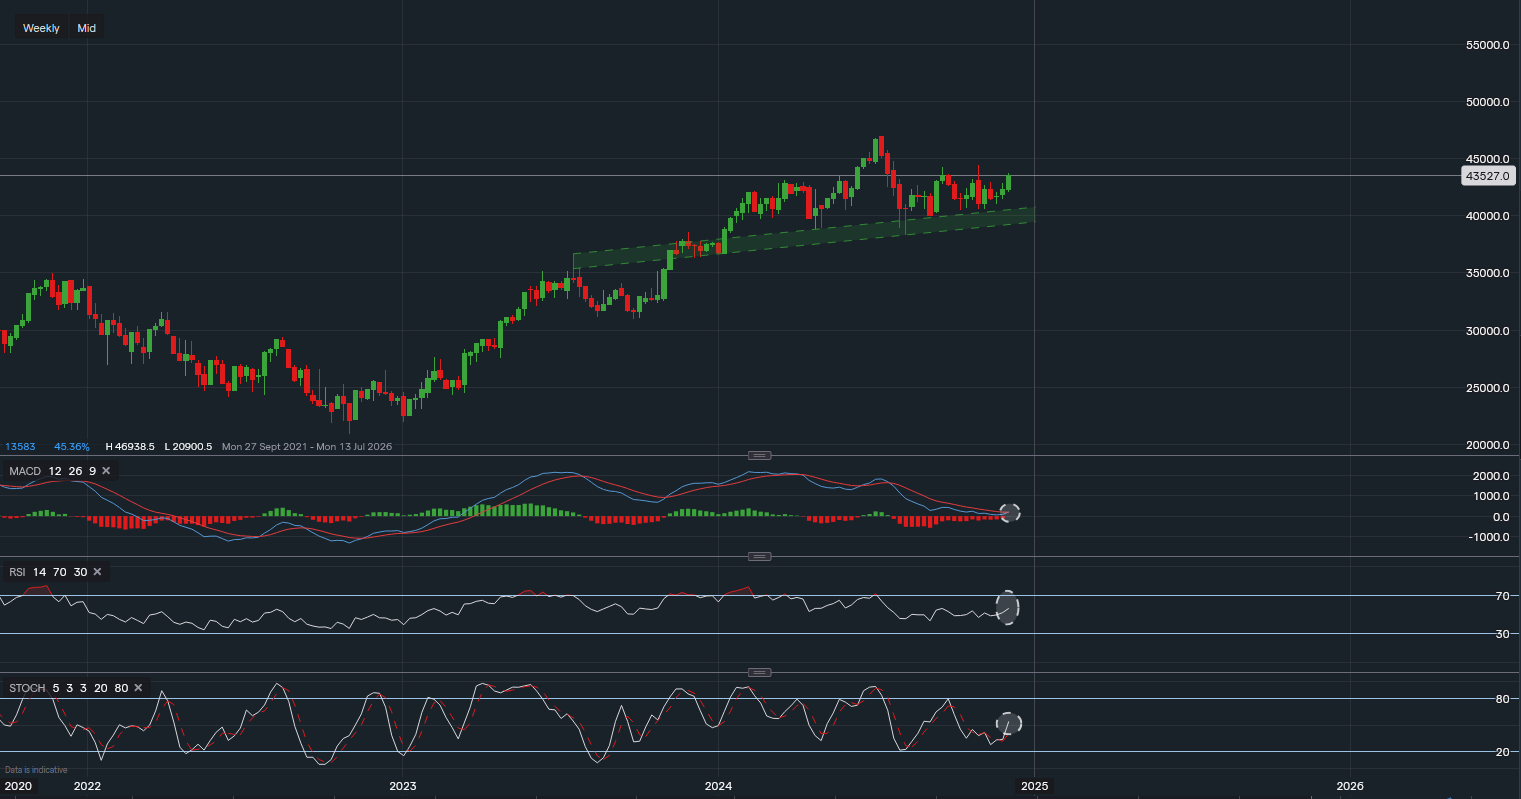This screenshot has height=799, width=1521.
Task: Open the Mid price source selector
Action: (x=86, y=27)
